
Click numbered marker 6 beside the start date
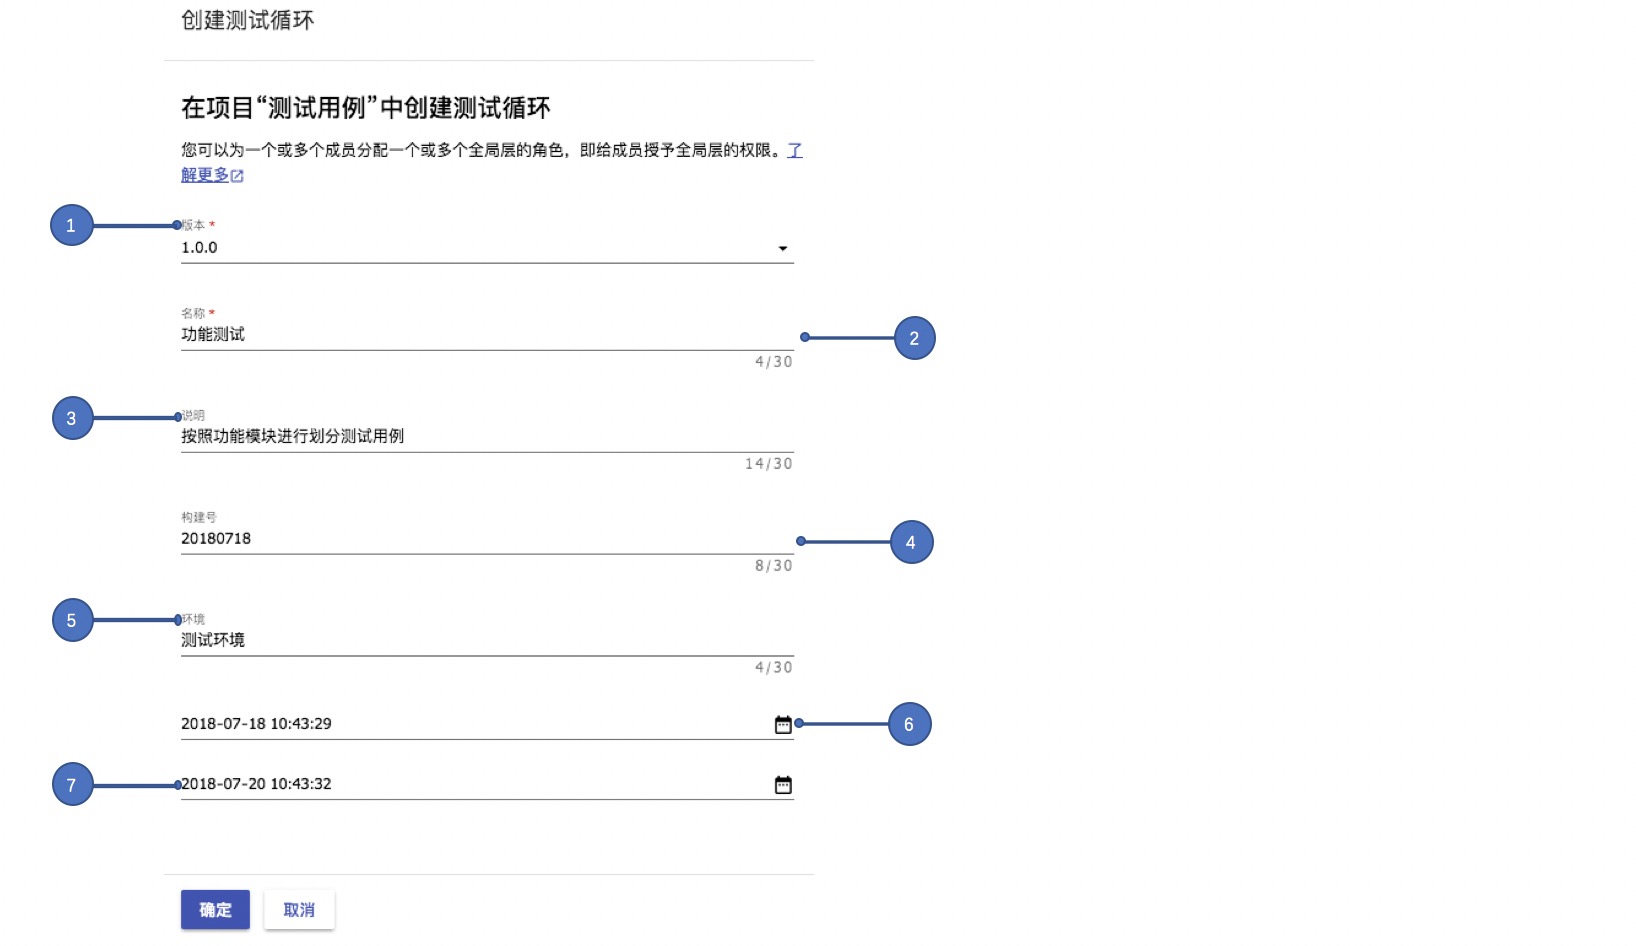[x=909, y=724]
